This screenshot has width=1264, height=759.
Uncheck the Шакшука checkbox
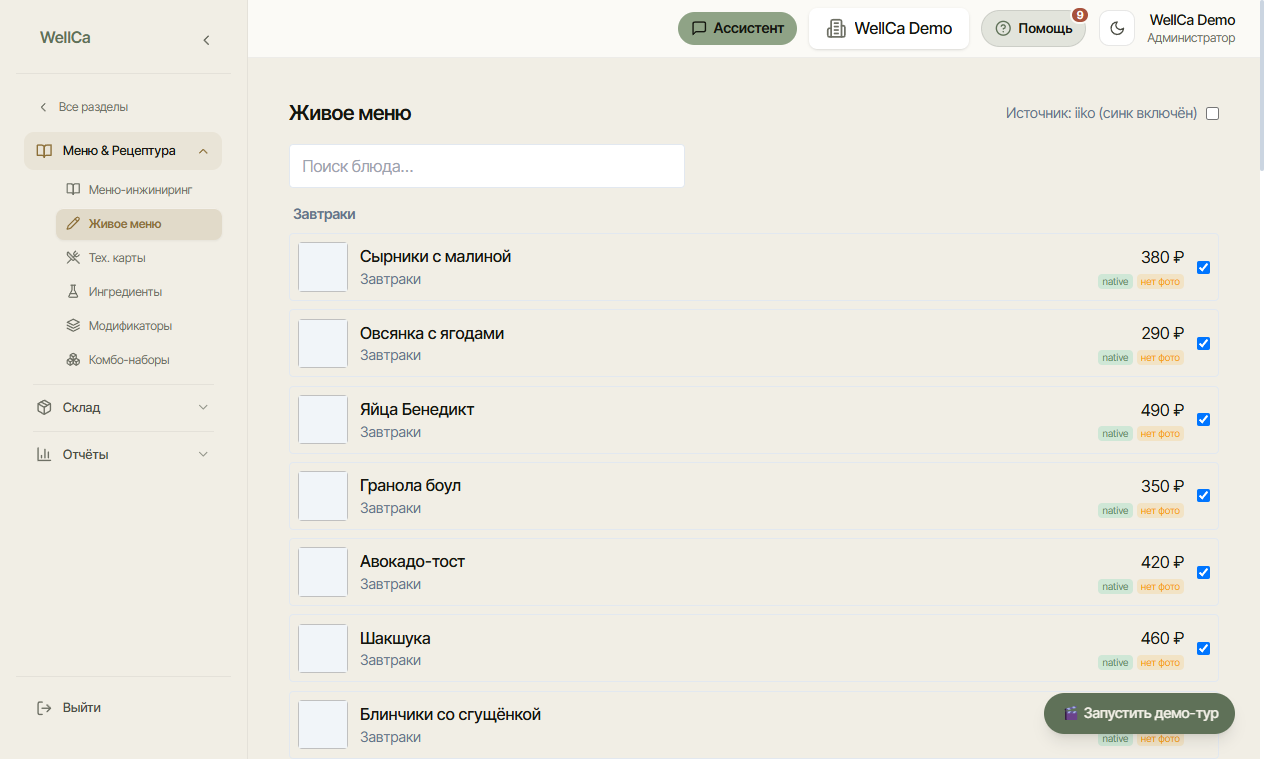point(1204,648)
